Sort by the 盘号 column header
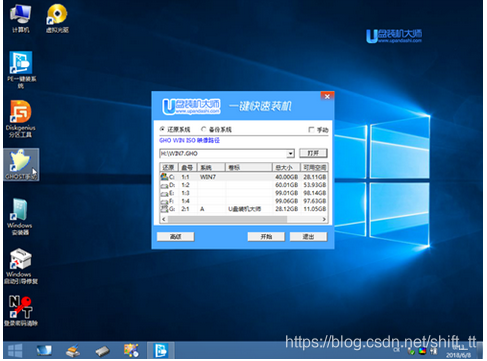 pos(188,167)
